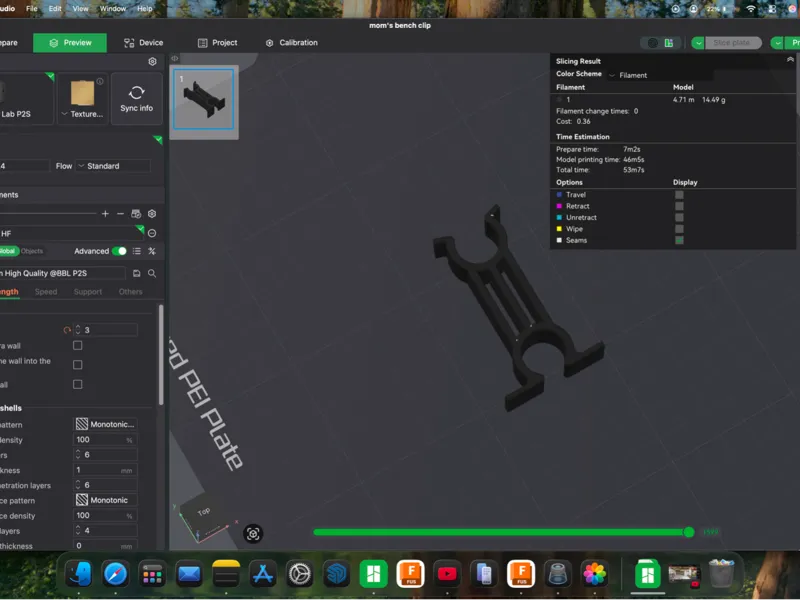Toggle Travel display checkbox
The width and height of the screenshot is (800, 600).
click(679, 195)
